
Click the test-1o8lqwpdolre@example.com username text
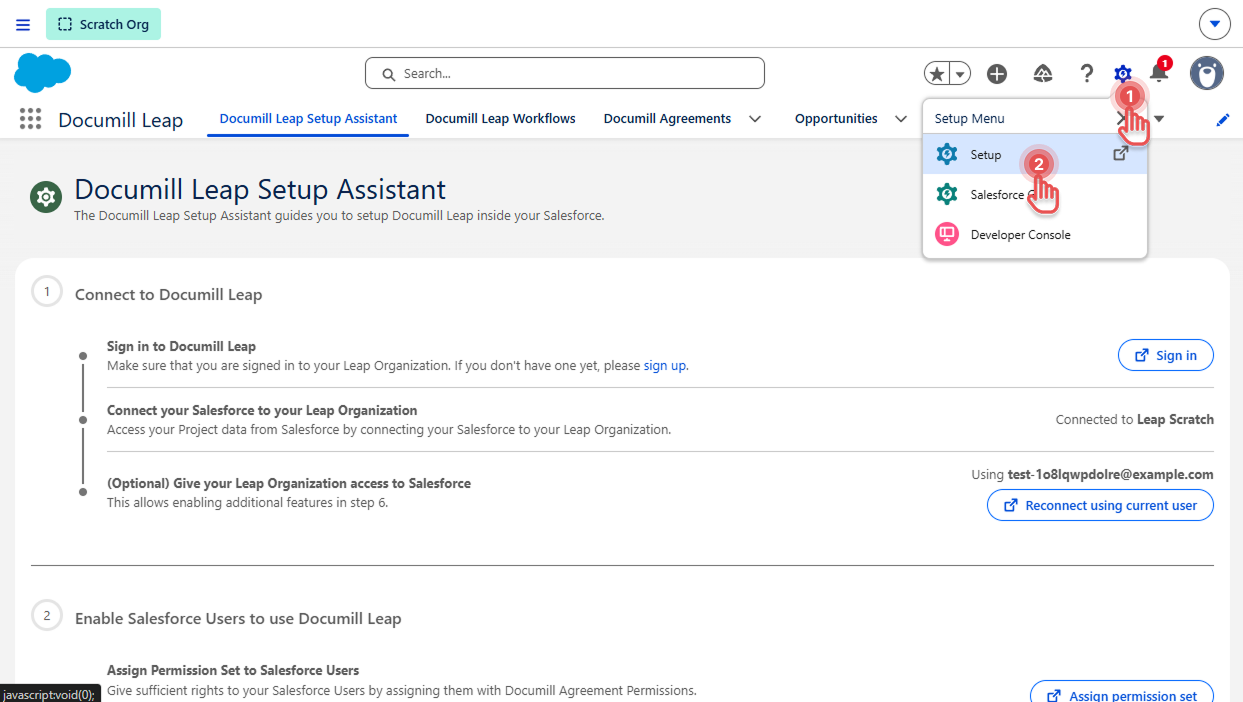coord(1111,474)
